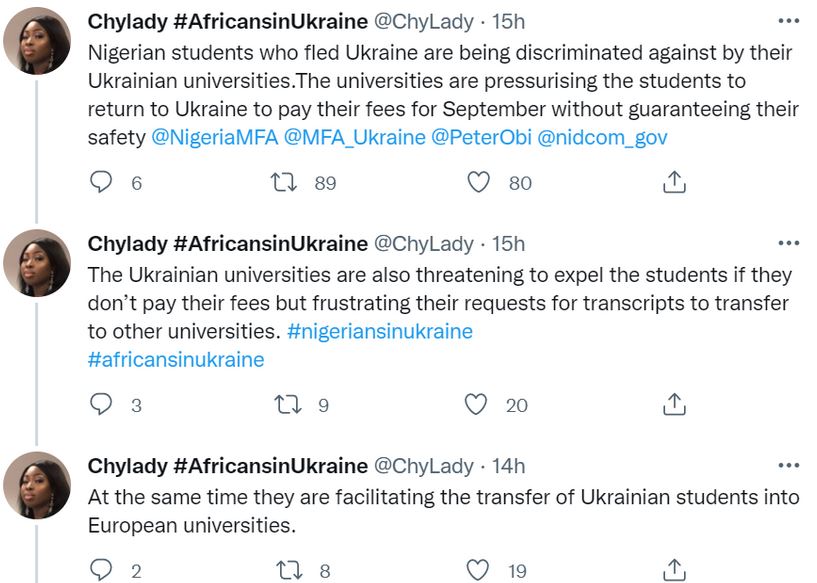817x583 pixels.
Task: Visit the @PeterObi mentioned profile
Action: click(x=481, y=138)
